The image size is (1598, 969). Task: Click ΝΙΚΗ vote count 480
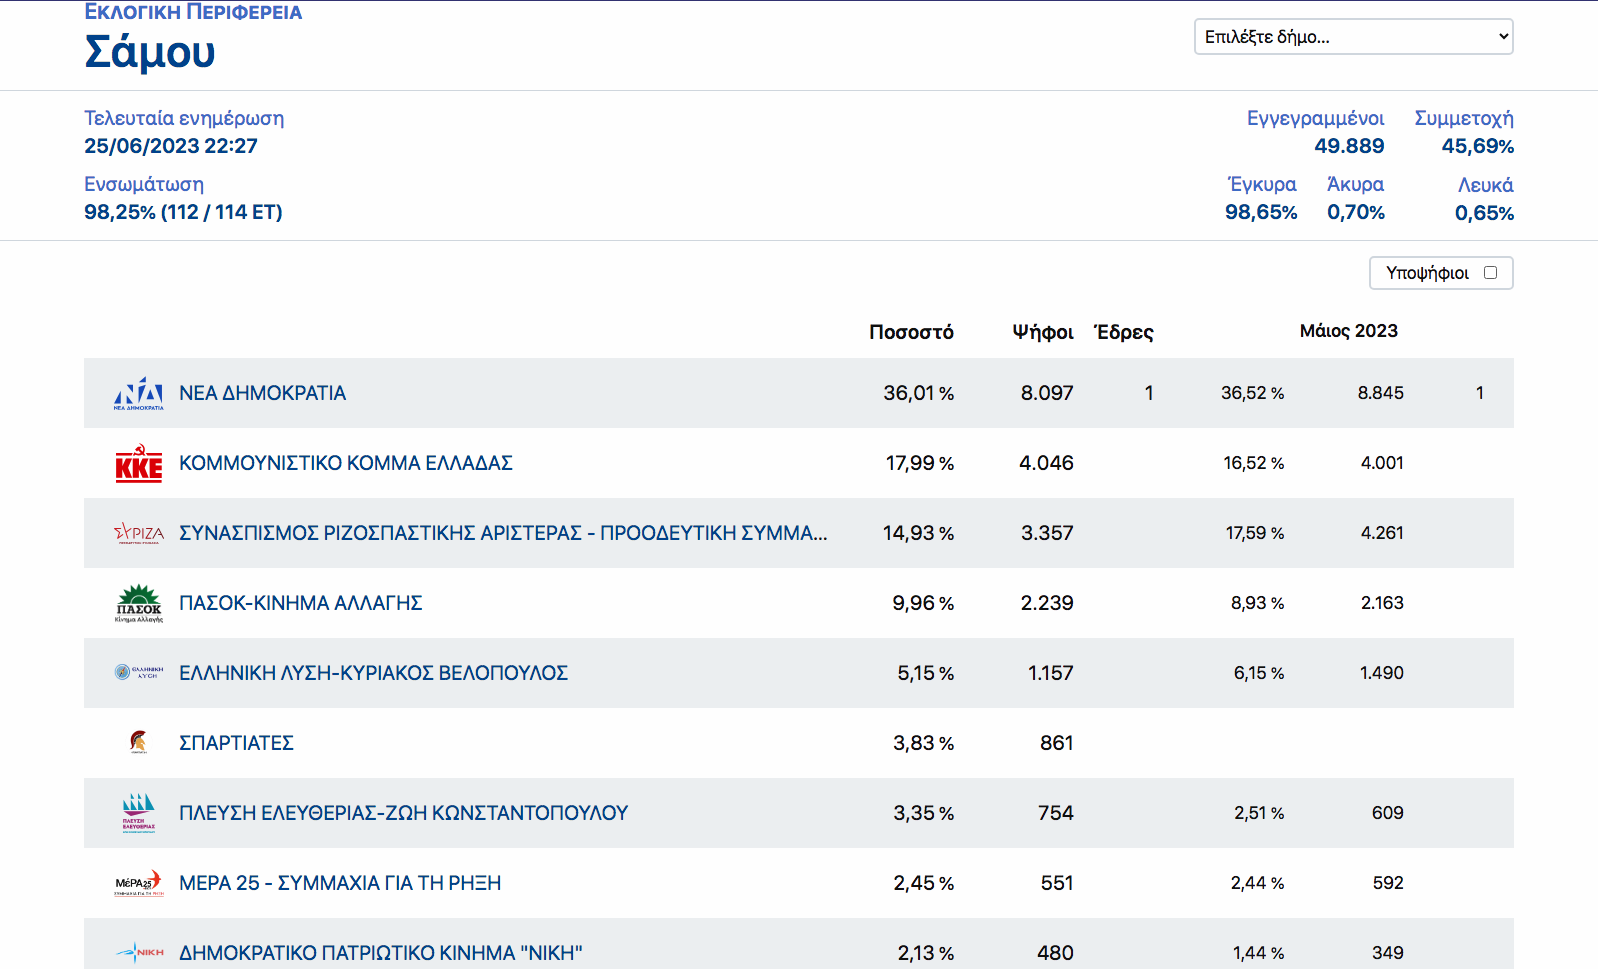(x=1055, y=953)
